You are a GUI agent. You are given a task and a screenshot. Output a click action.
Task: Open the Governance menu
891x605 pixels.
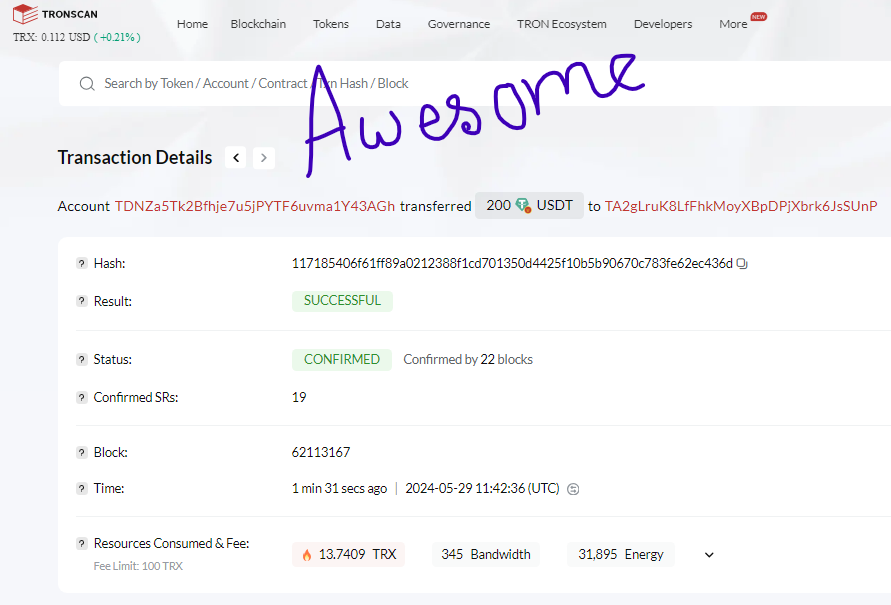(459, 24)
